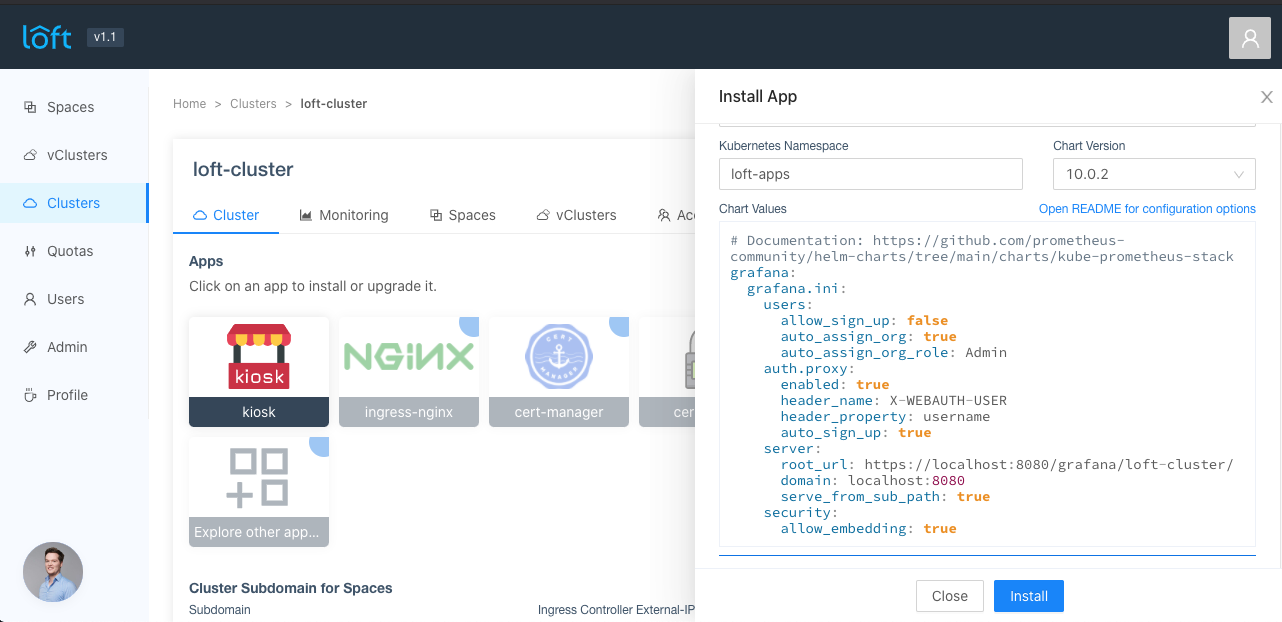Viewport: 1282px width, 622px height.
Task: Click the Install button
Action: tap(1028, 596)
